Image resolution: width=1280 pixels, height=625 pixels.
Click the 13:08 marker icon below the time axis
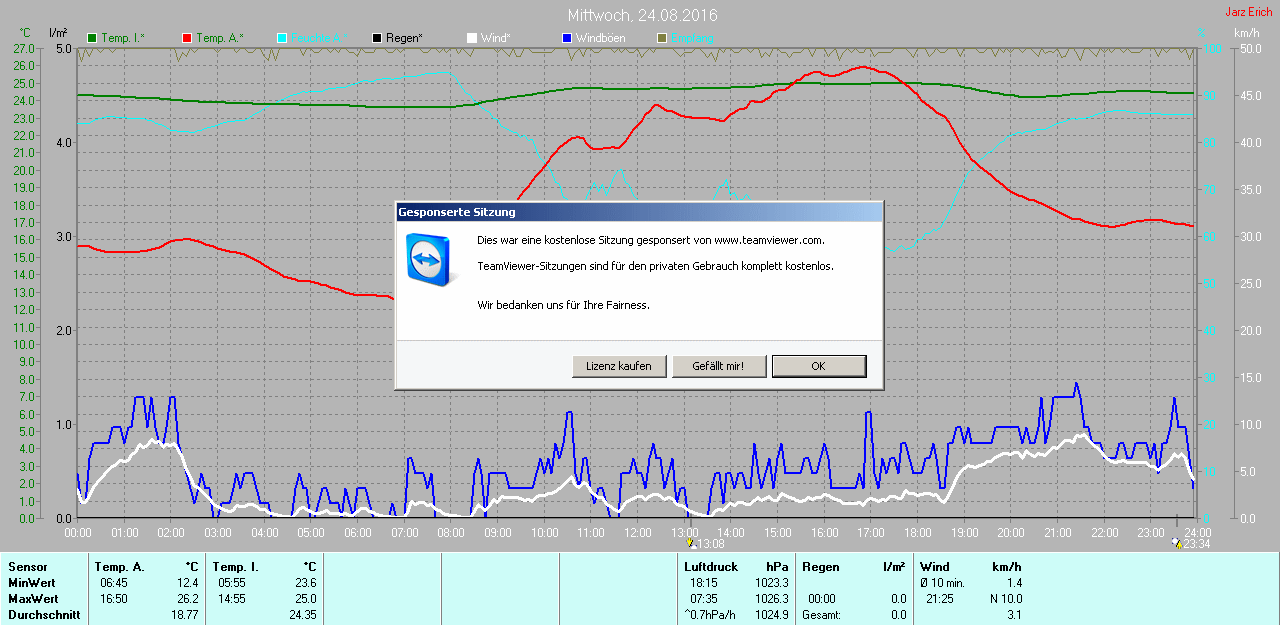pyautogui.click(x=690, y=543)
